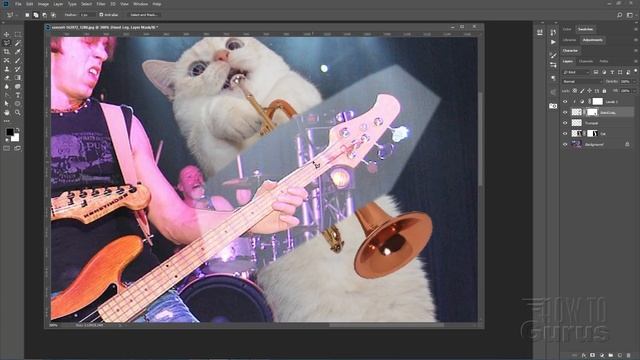Select the Crop tool

[x=7, y=52]
